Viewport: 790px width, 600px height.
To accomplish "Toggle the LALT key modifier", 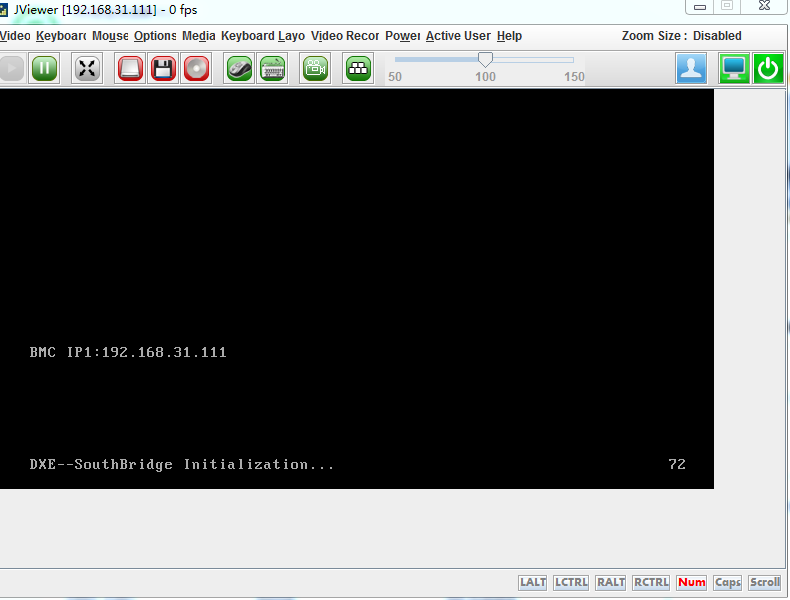I will click(533, 583).
